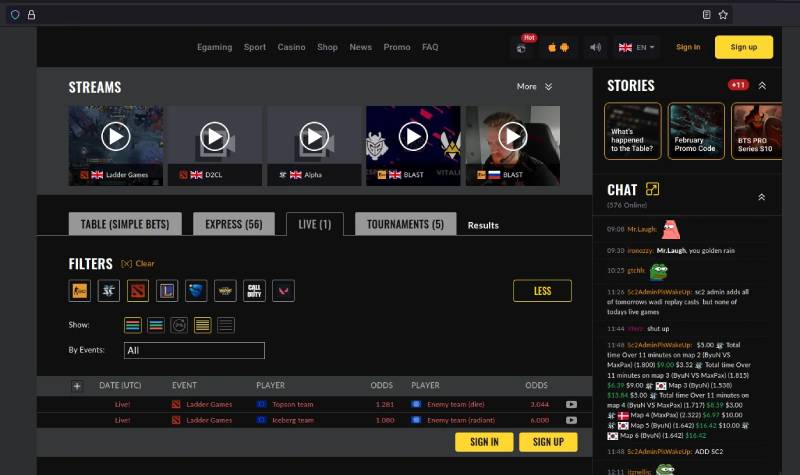
Task: Toggle the last gray-lines Show view option
Action: [226, 325]
